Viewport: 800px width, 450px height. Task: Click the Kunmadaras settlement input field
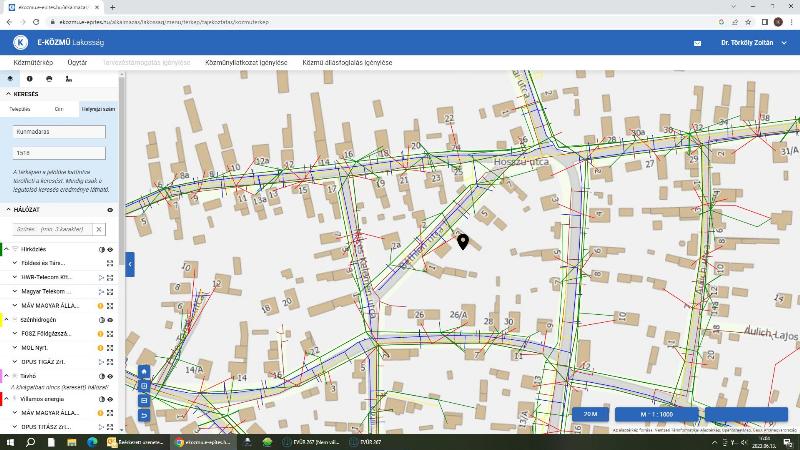pyautogui.click(x=59, y=132)
